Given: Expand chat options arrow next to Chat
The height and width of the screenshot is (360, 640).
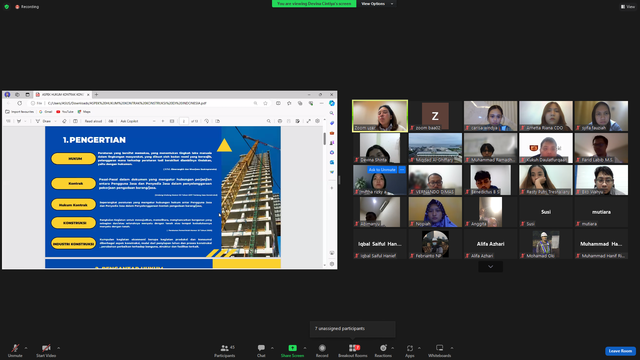Looking at the screenshot, I should pyautogui.click(x=272, y=348).
